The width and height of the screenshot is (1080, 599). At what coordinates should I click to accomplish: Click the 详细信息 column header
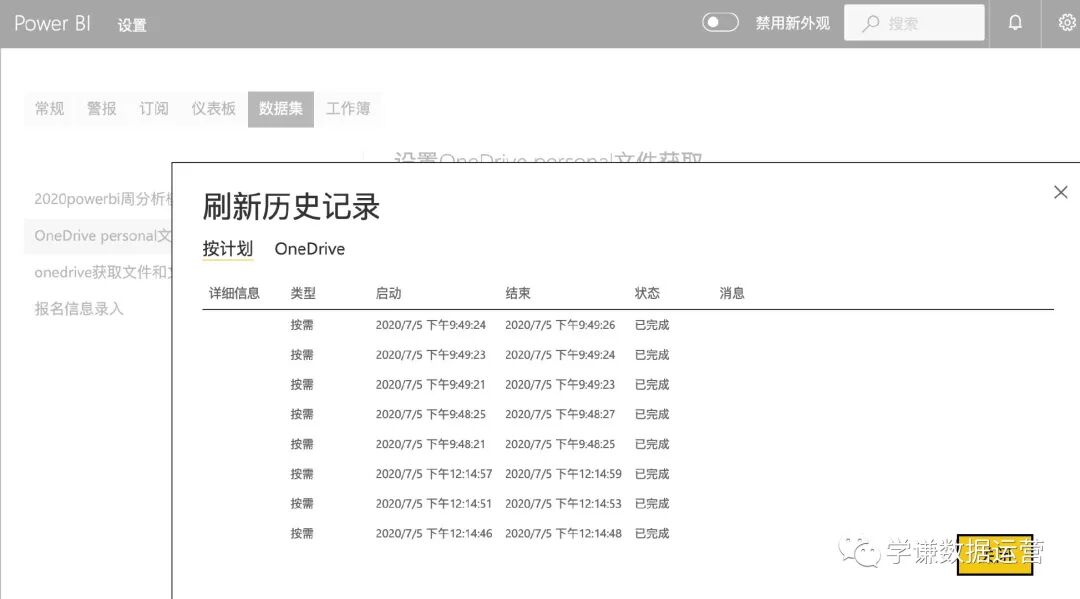tap(234, 293)
